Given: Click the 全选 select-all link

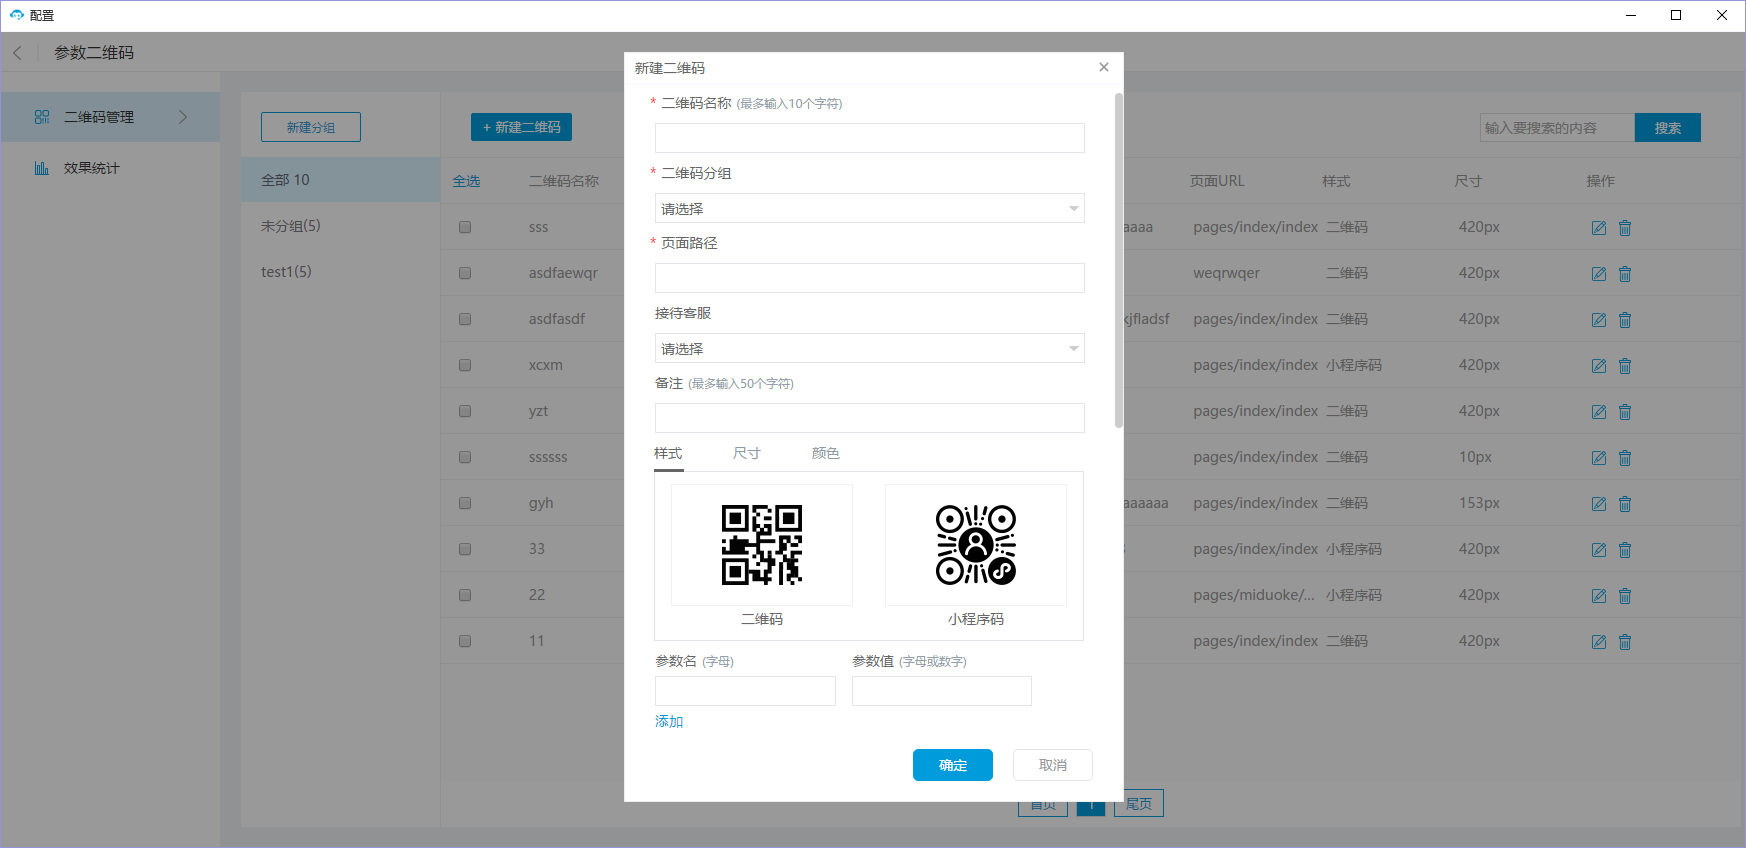Looking at the screenshot, I should coord(466,181).
